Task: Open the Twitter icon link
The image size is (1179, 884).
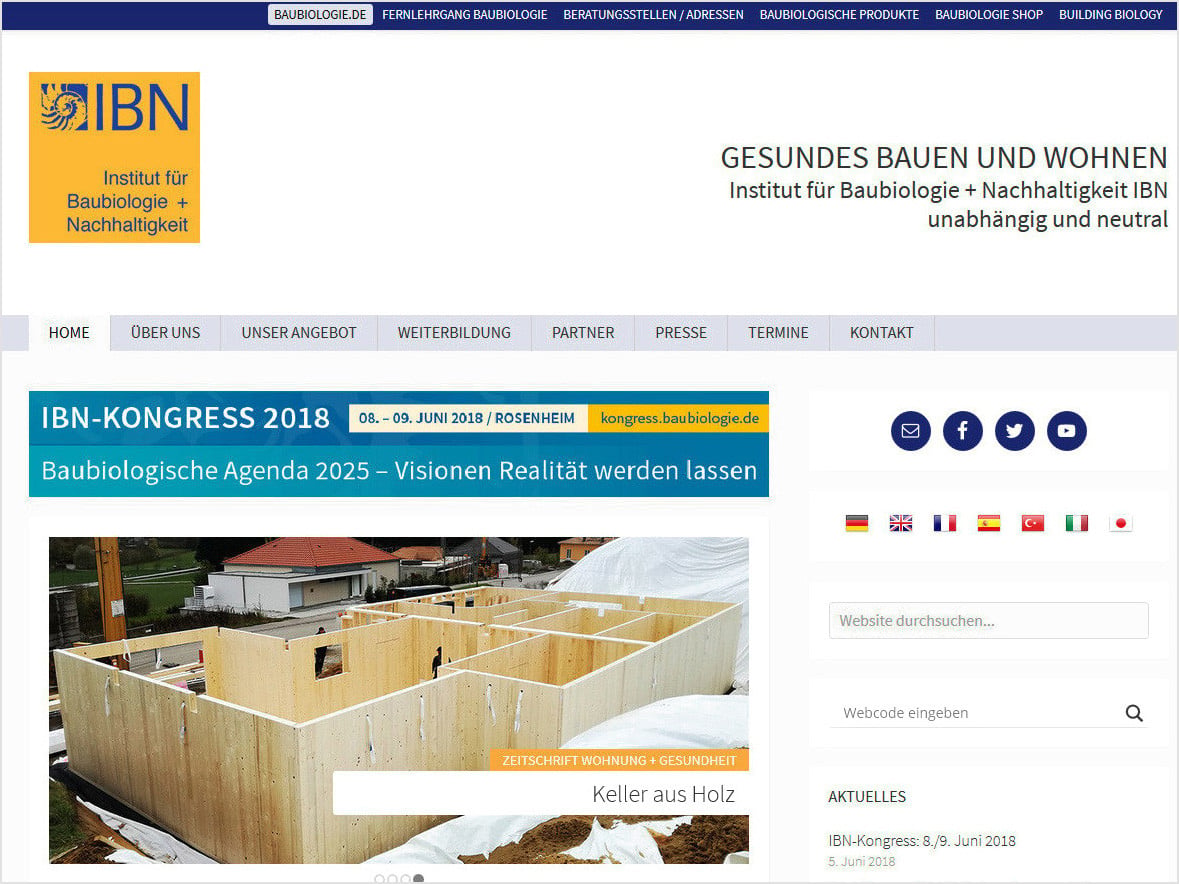Action: pyautogui.click(x=1014, y=431)
